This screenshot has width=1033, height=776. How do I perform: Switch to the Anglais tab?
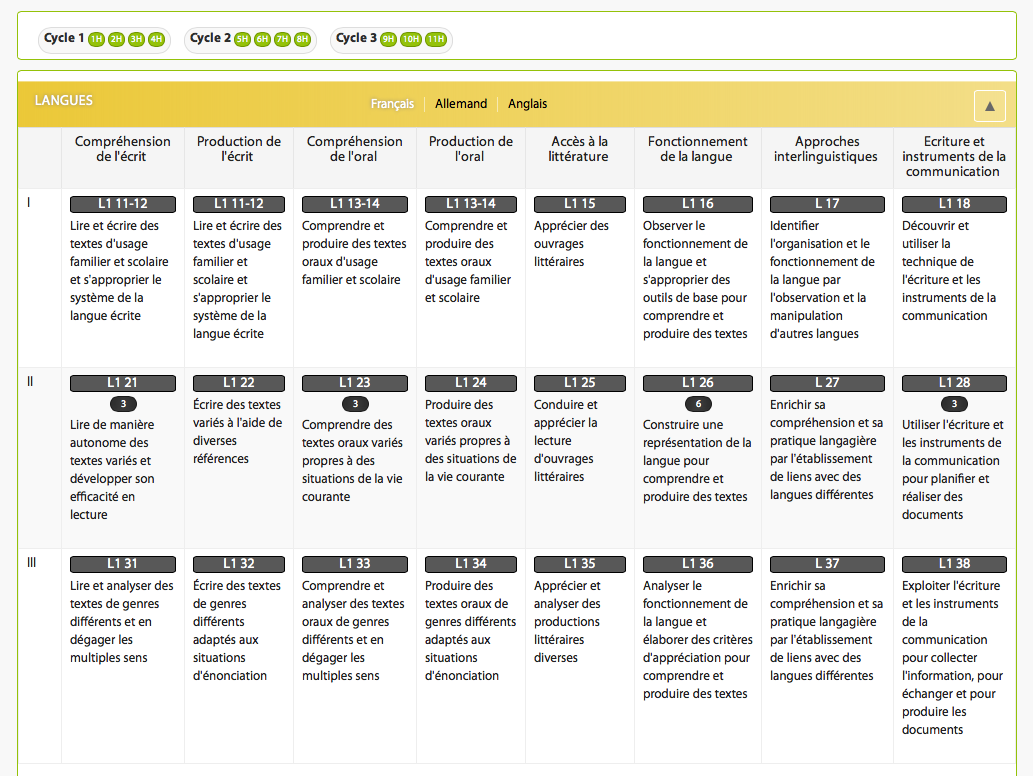tap(527, 104)
